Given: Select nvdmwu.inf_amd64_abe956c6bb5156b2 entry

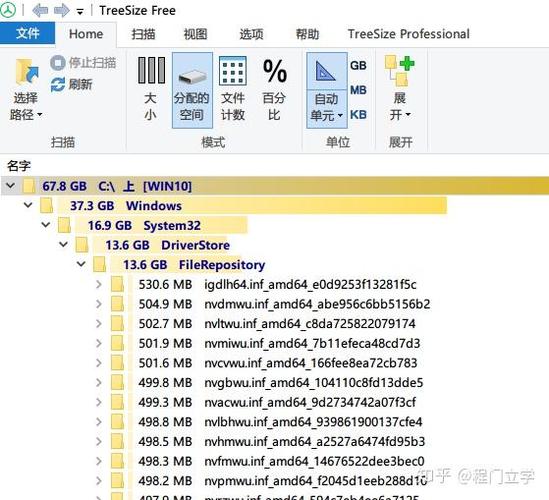Looking at the screenshot, I should click(x=317, y=304).
